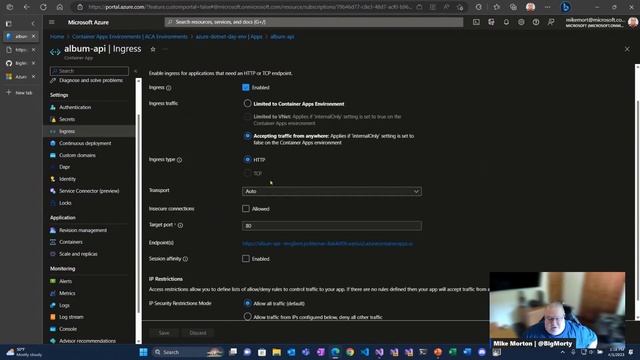
Task: Click the Identity key icon
Action: (x=53, y=179)
